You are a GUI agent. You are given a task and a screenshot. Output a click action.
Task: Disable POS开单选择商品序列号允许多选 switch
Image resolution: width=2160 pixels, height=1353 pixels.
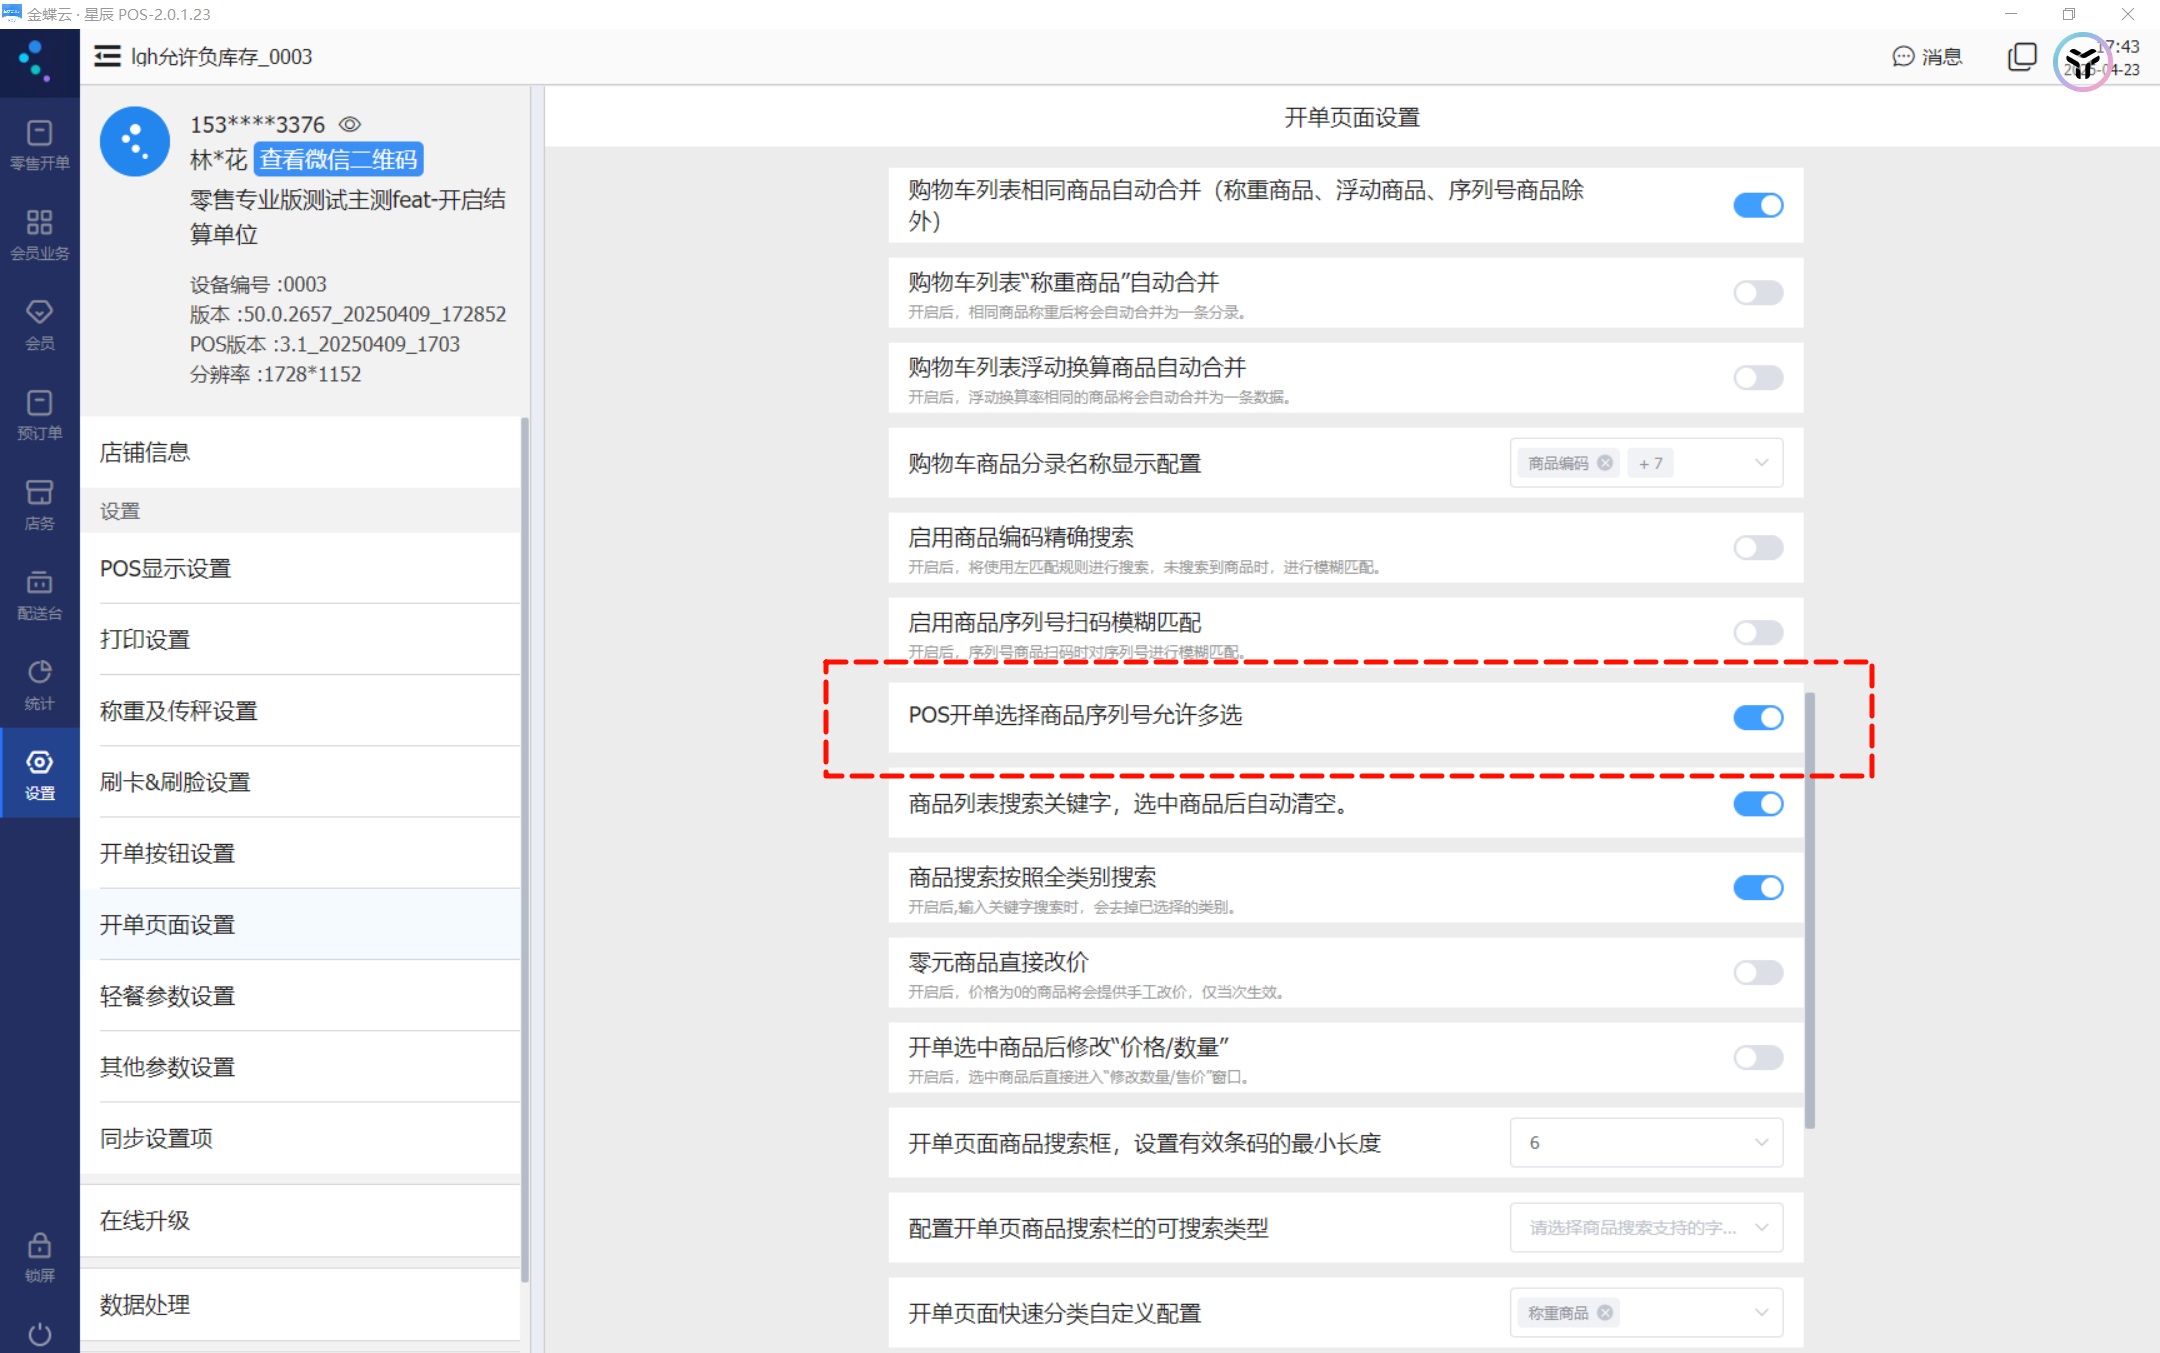point(1758,718)
